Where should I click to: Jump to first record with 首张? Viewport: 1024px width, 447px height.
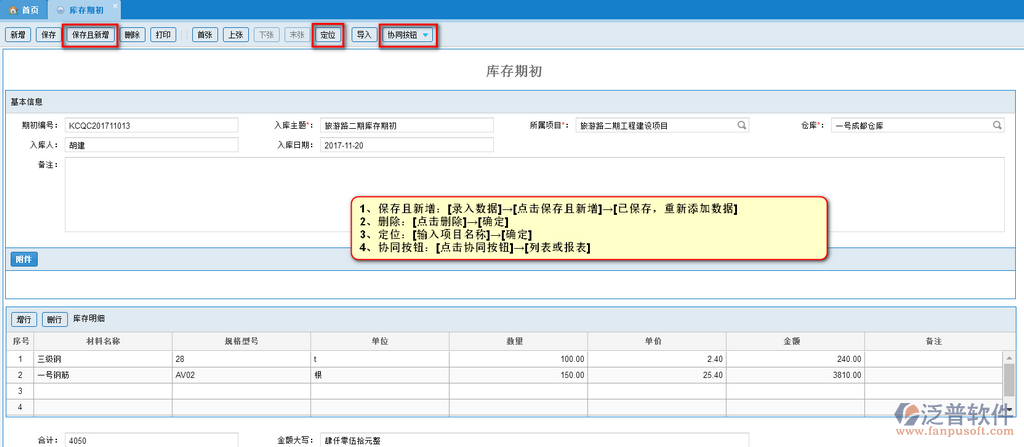pos(206,35)
